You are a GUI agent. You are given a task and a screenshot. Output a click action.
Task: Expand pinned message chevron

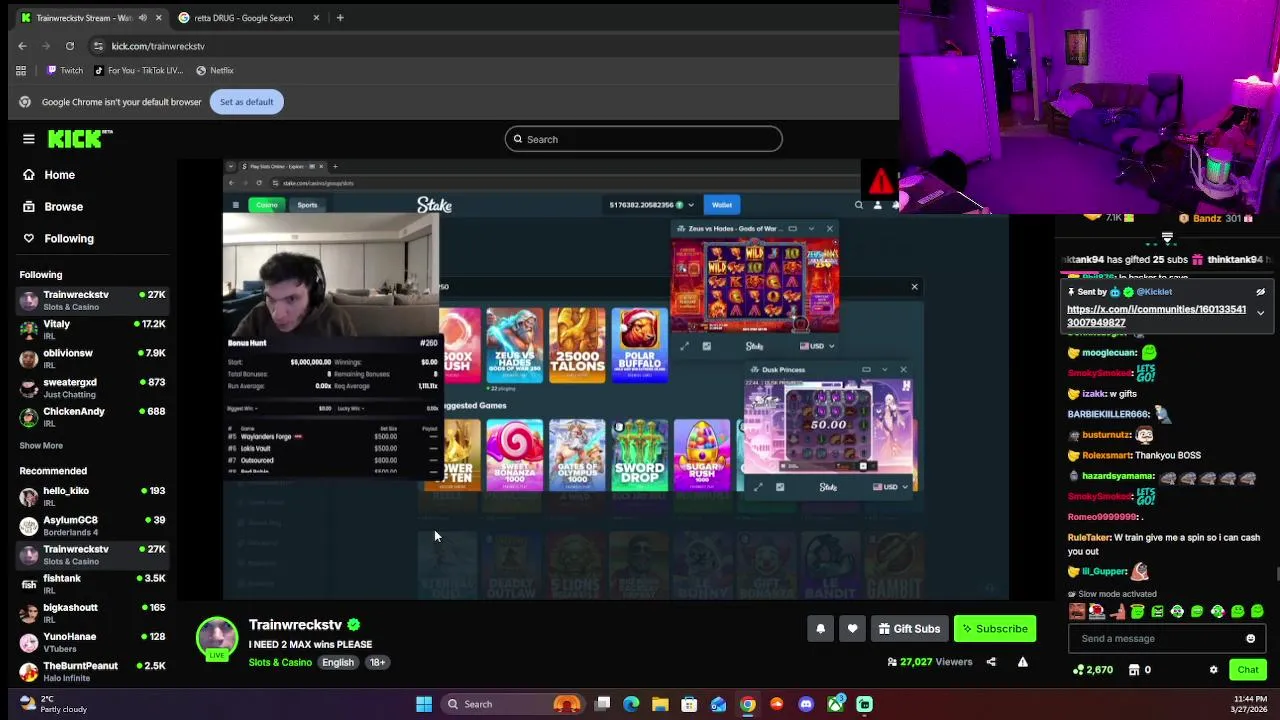pos(1260,313)
